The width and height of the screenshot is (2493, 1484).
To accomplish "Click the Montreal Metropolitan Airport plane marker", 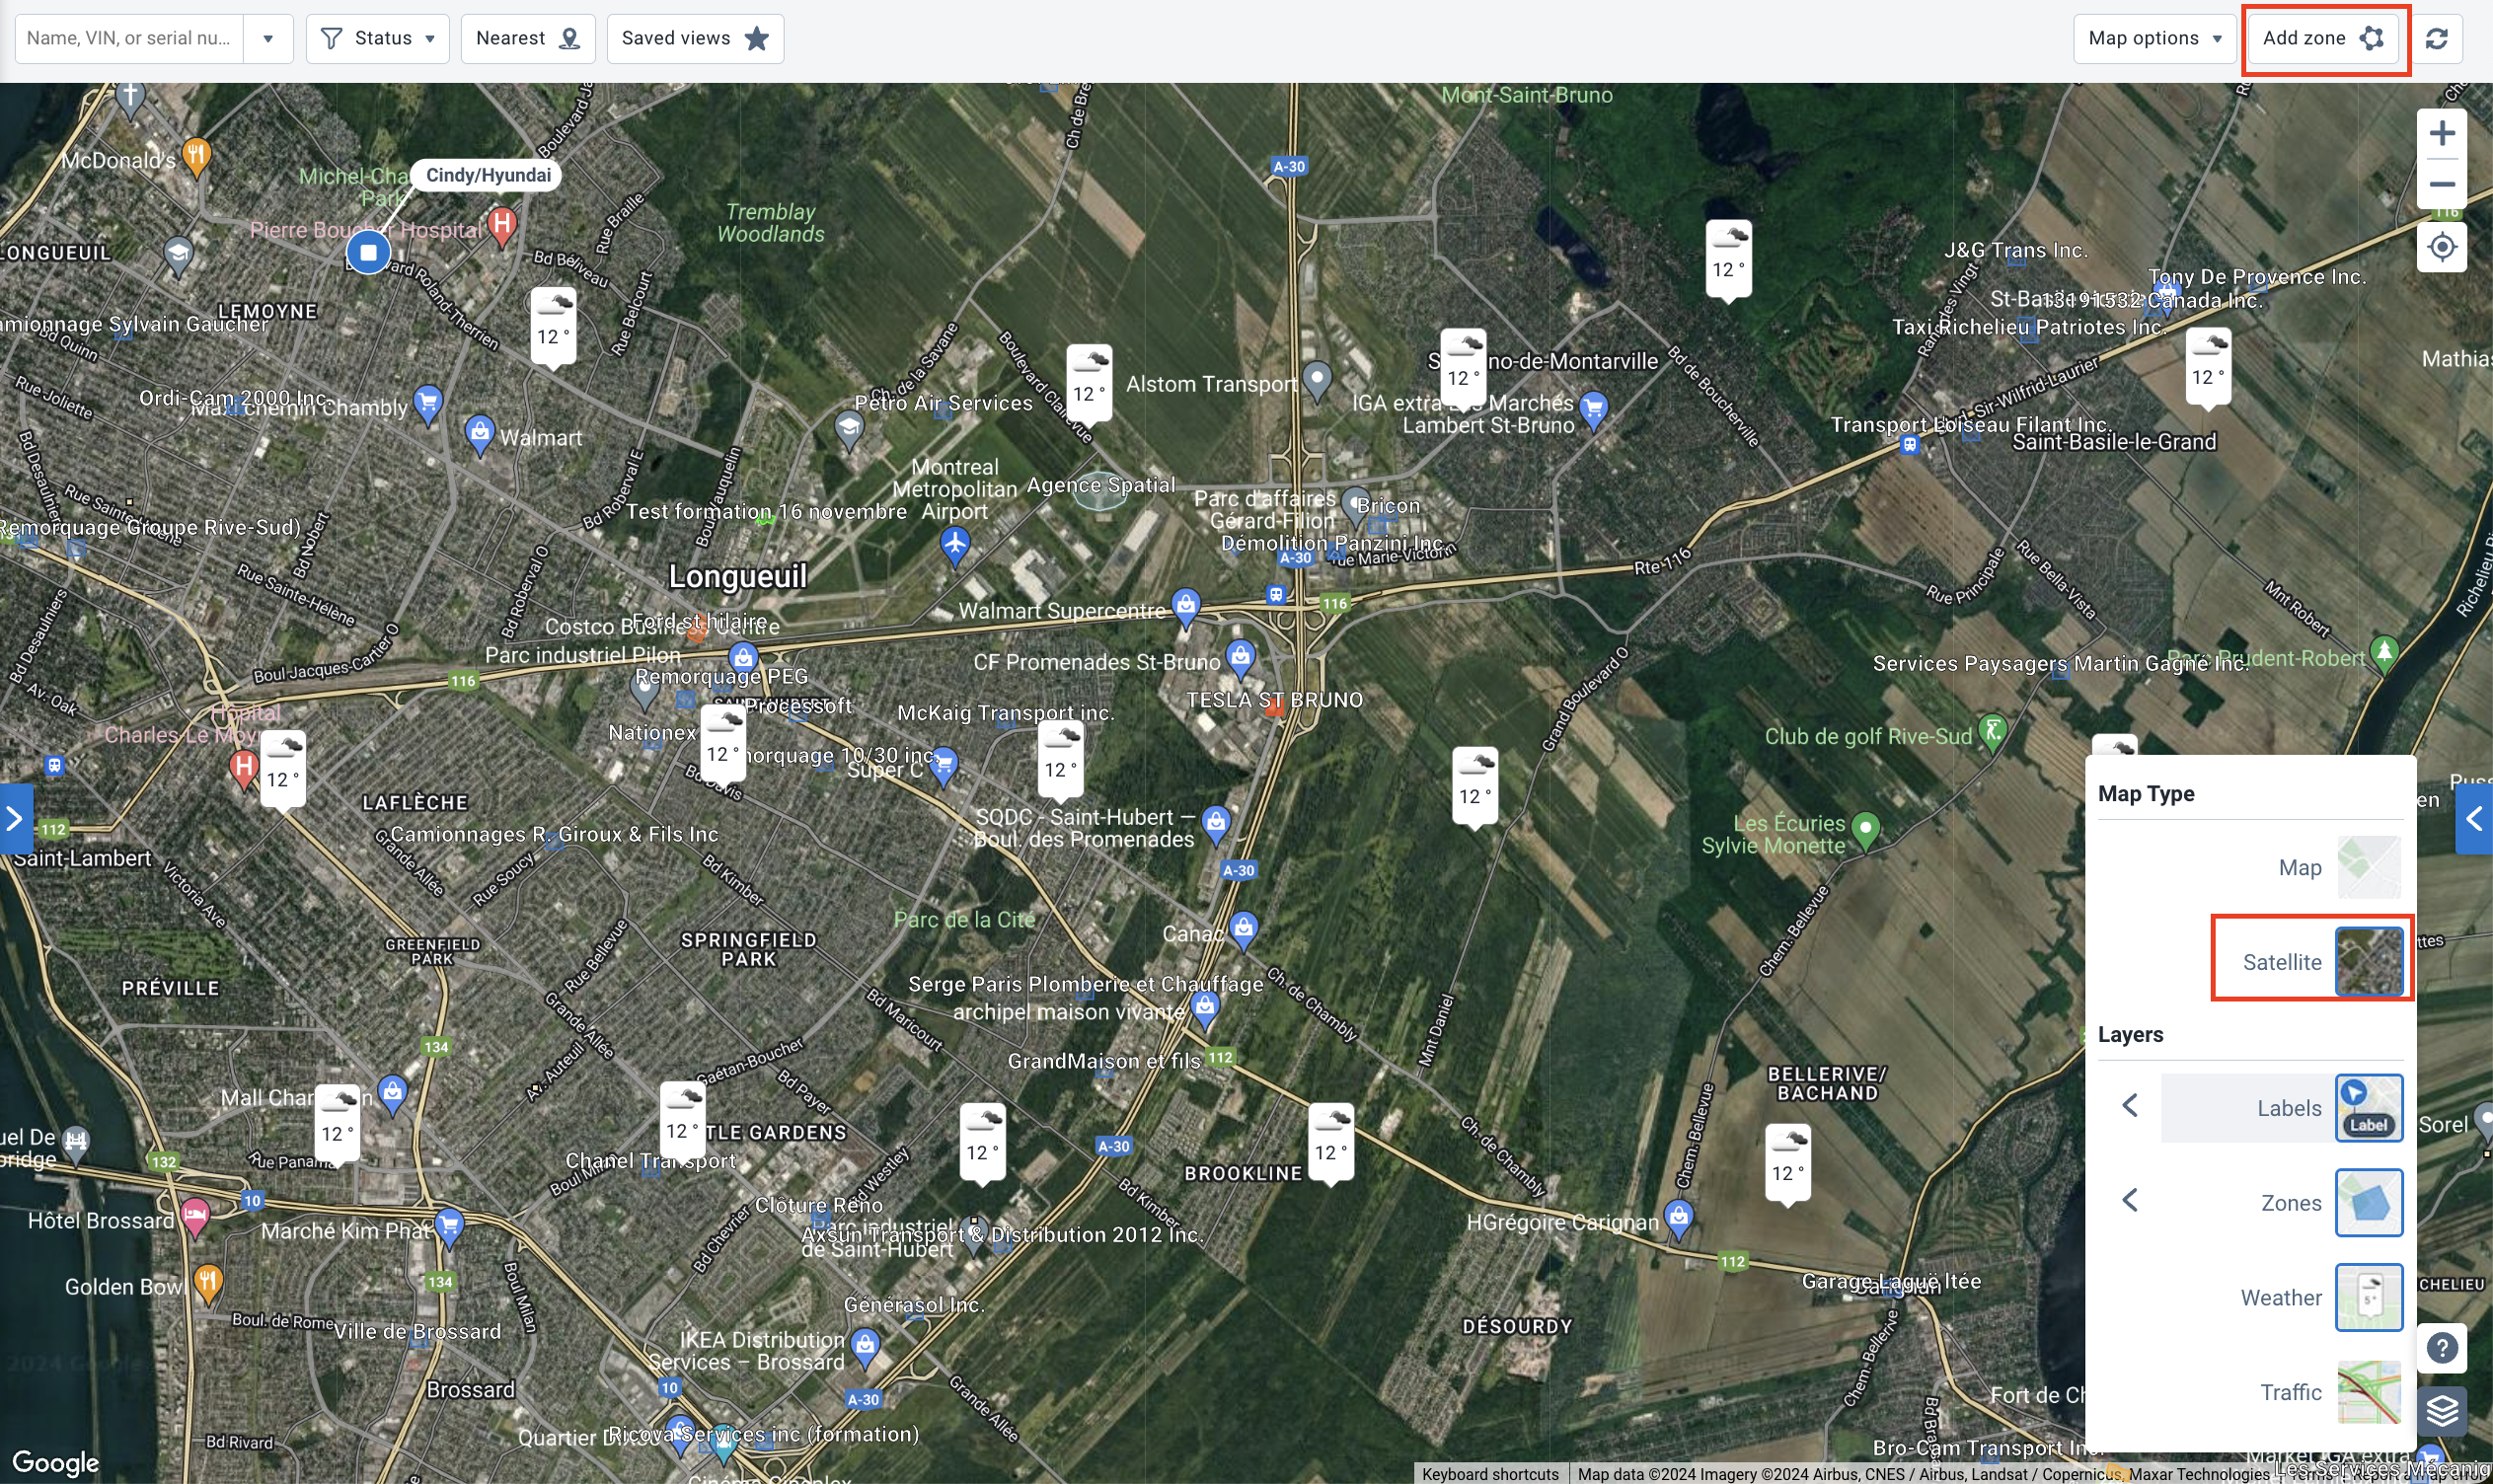I will point(955,546).
